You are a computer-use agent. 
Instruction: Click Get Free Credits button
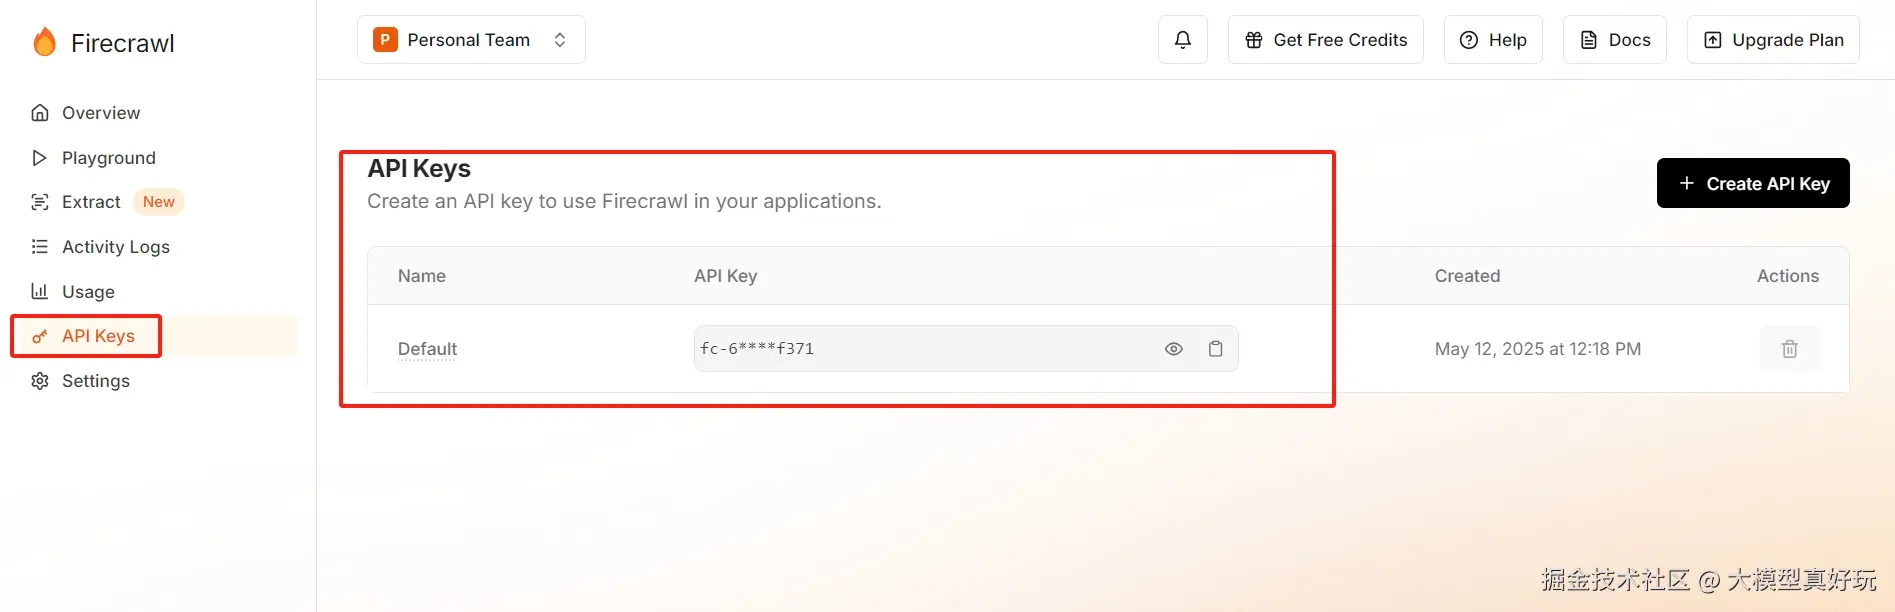tap(1326, 40)
